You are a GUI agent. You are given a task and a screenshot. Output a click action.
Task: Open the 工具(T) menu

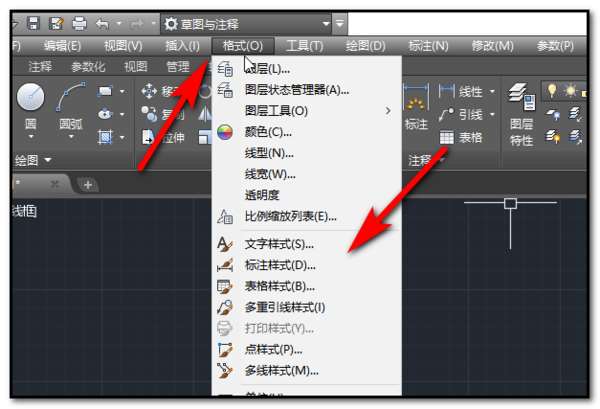[305, 46]
